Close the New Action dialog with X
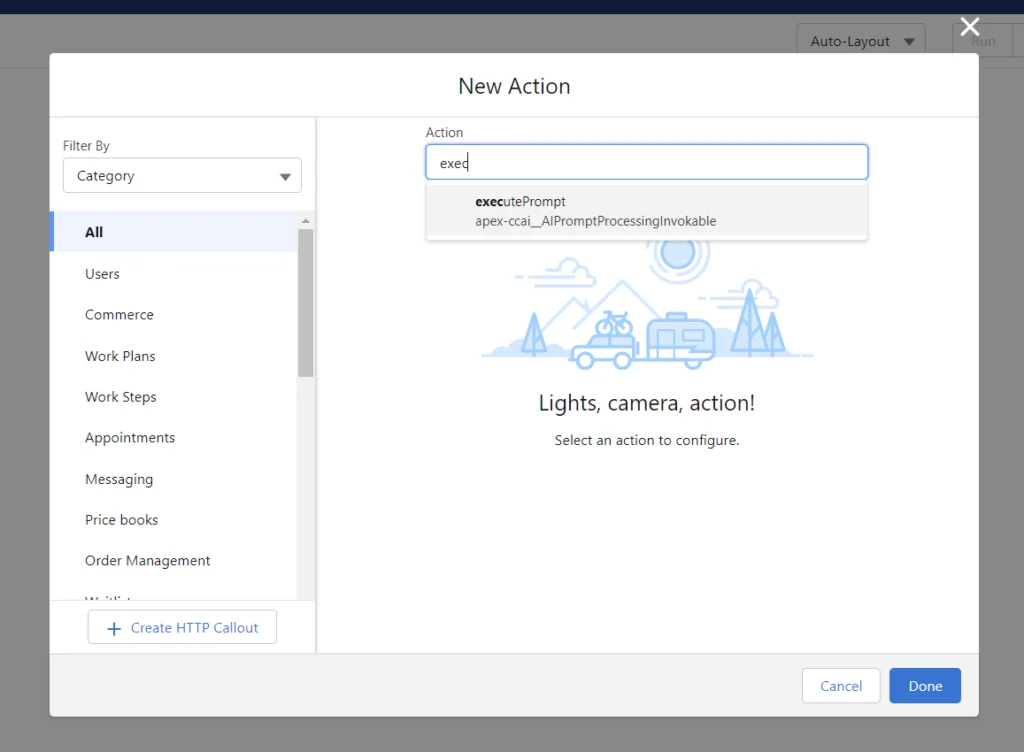1024x752 pixels. coord(969,27)
